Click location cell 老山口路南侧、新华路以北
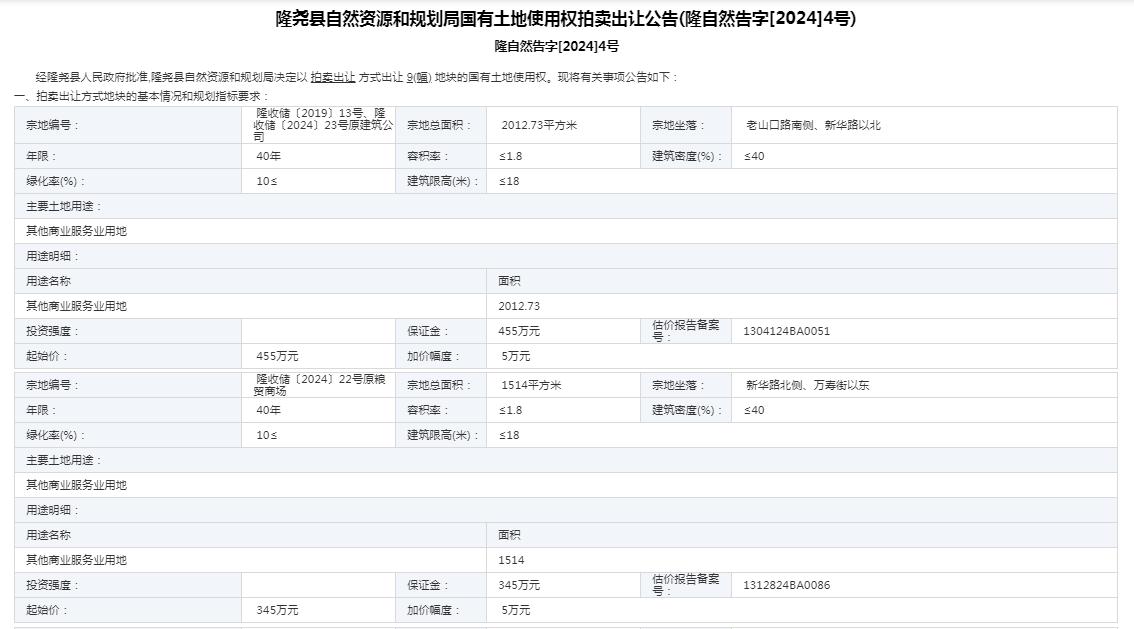1134x629 pixels. [x=813, y=126]
